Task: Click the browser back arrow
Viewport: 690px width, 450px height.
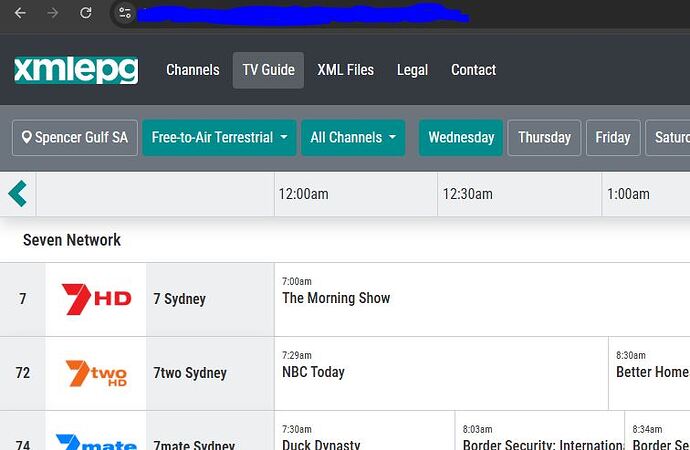Action: 20,13
